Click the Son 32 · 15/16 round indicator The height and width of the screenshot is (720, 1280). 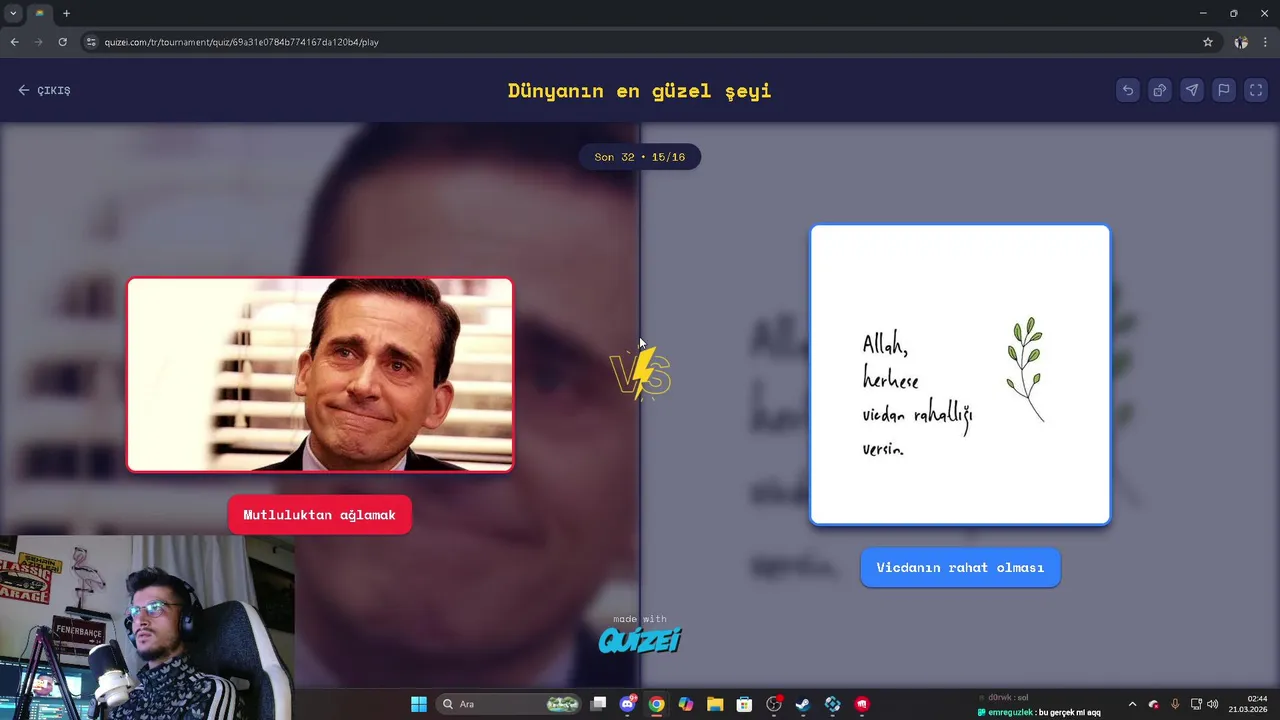point(640,157)
